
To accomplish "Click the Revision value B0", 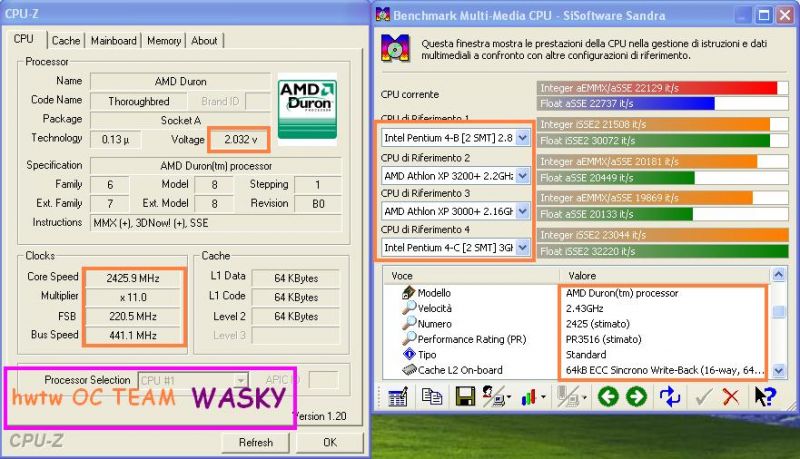I will coord(318,203).
